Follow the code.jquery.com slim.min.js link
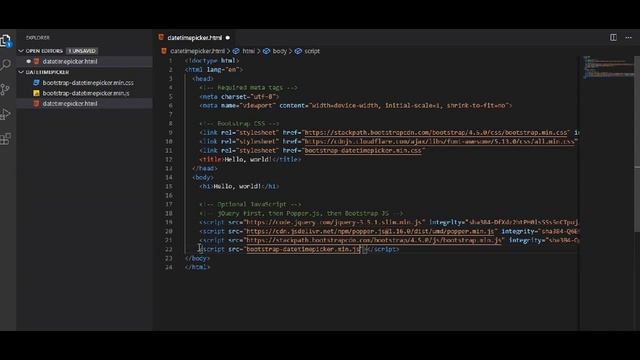Viewport: 640px width, 360px height. [334, 222]
